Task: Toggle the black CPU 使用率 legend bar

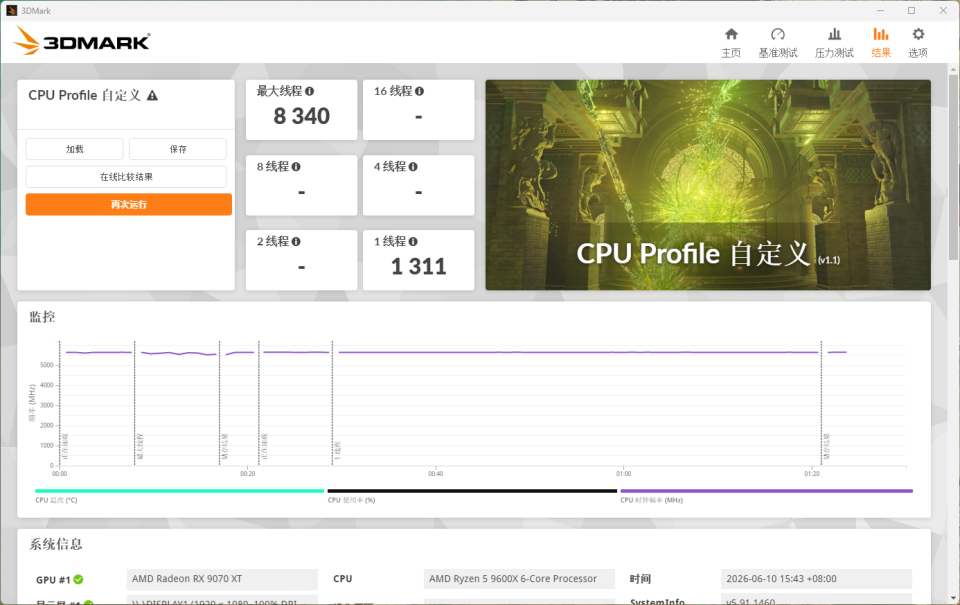Action: (x=472, y=490)
